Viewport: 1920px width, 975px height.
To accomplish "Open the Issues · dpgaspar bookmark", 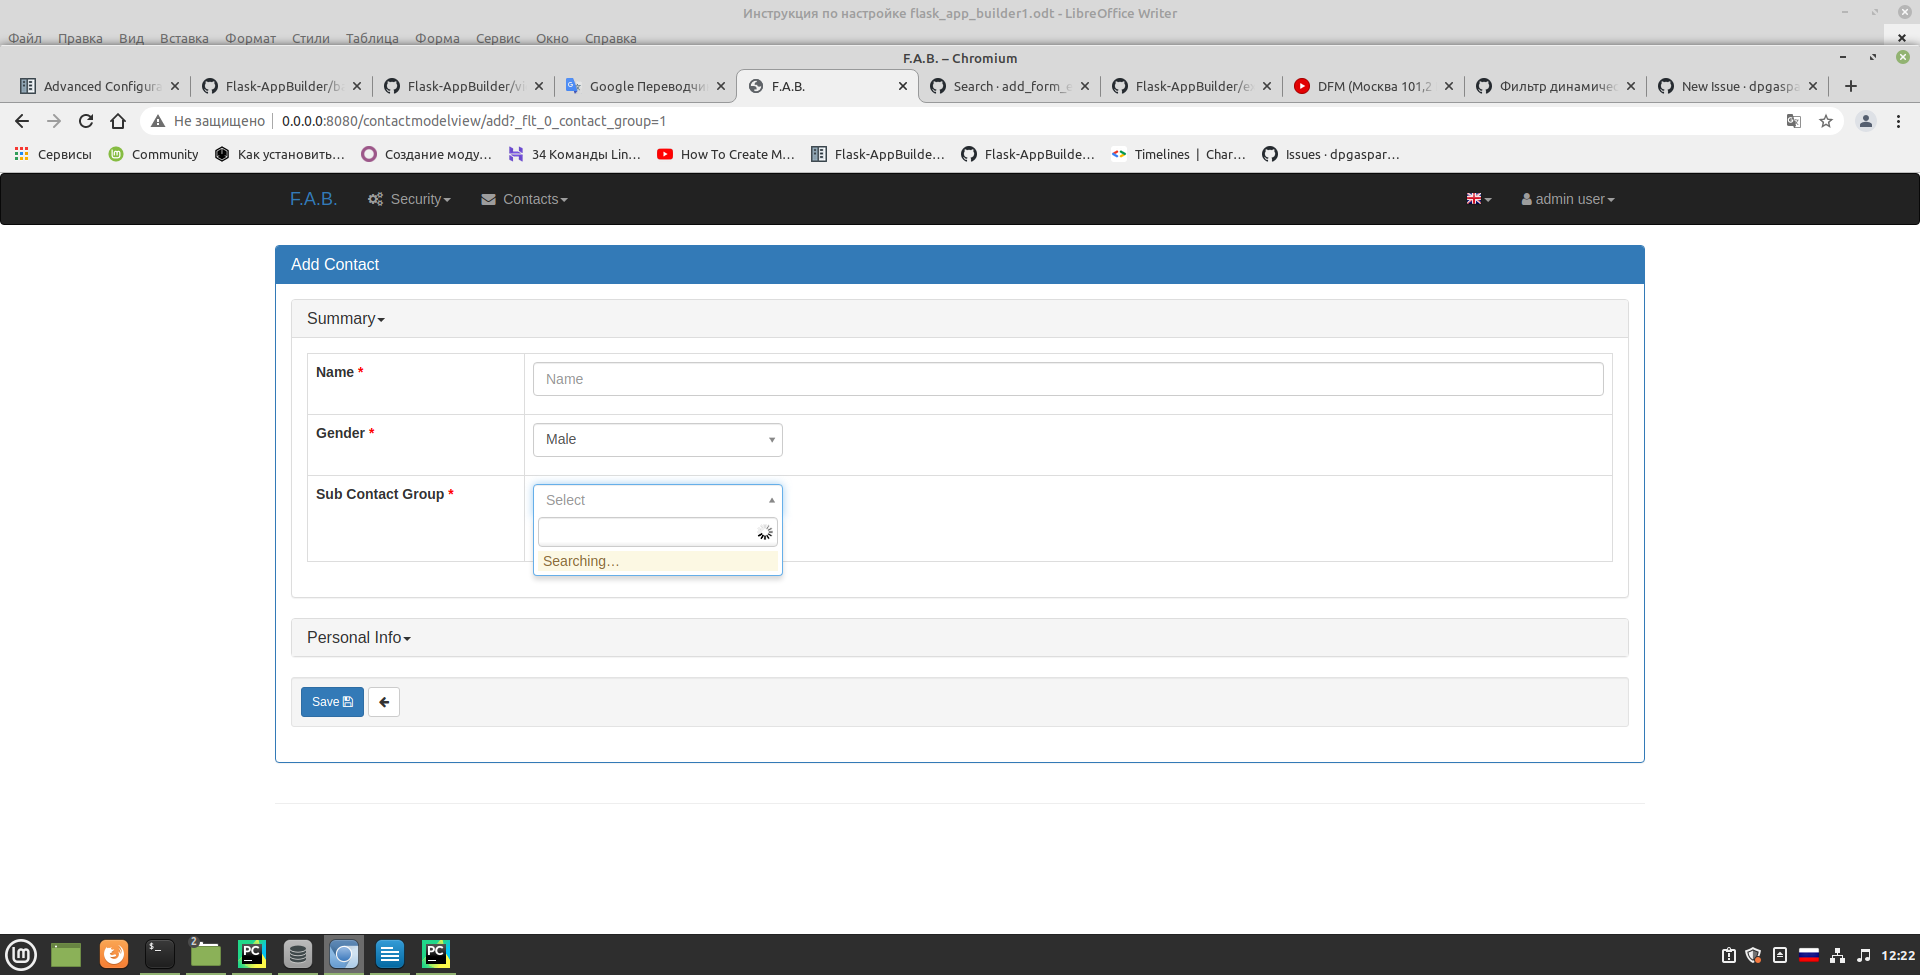I will (x=1331, y=154).
